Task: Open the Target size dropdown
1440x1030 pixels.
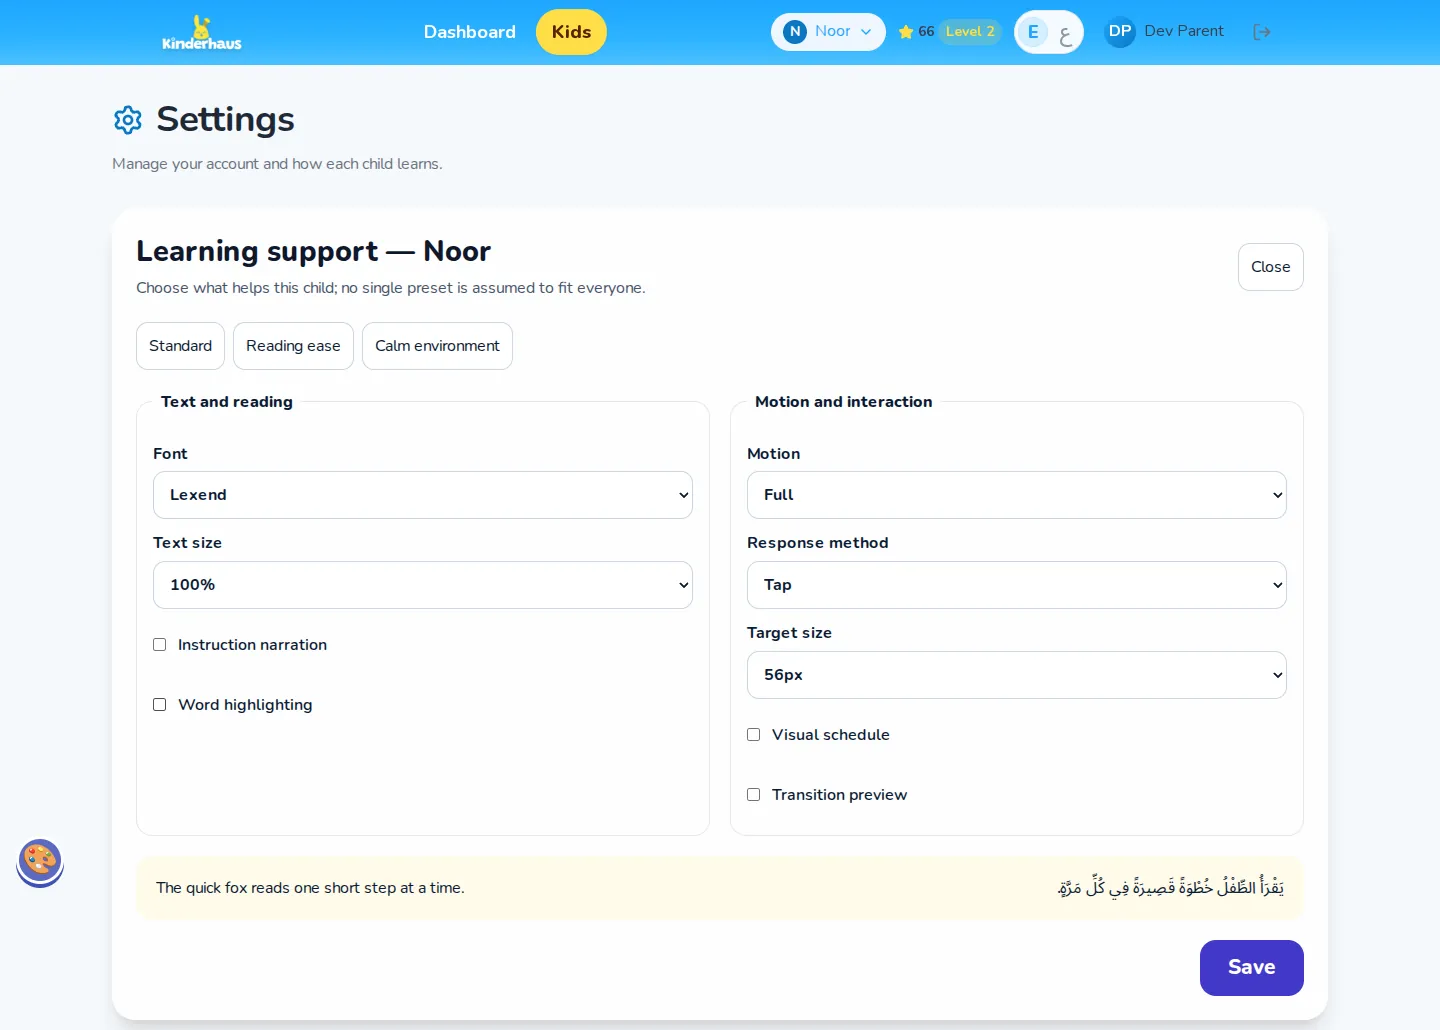Action: (x=1017, y=675)
